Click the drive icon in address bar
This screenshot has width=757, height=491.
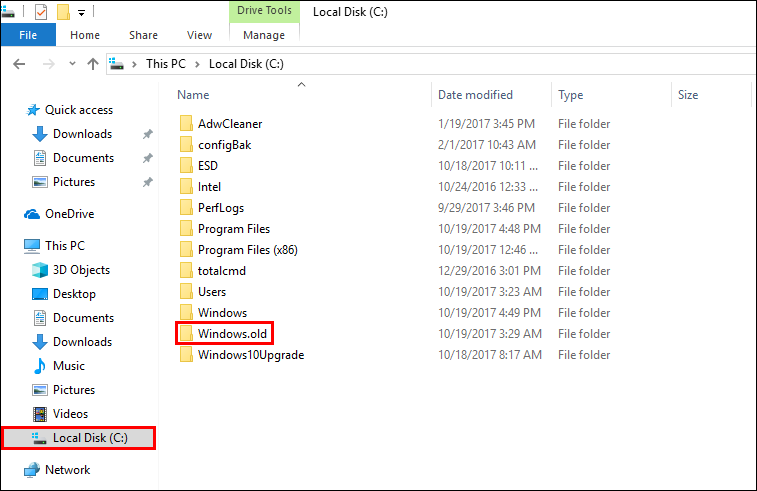point(116,64)
